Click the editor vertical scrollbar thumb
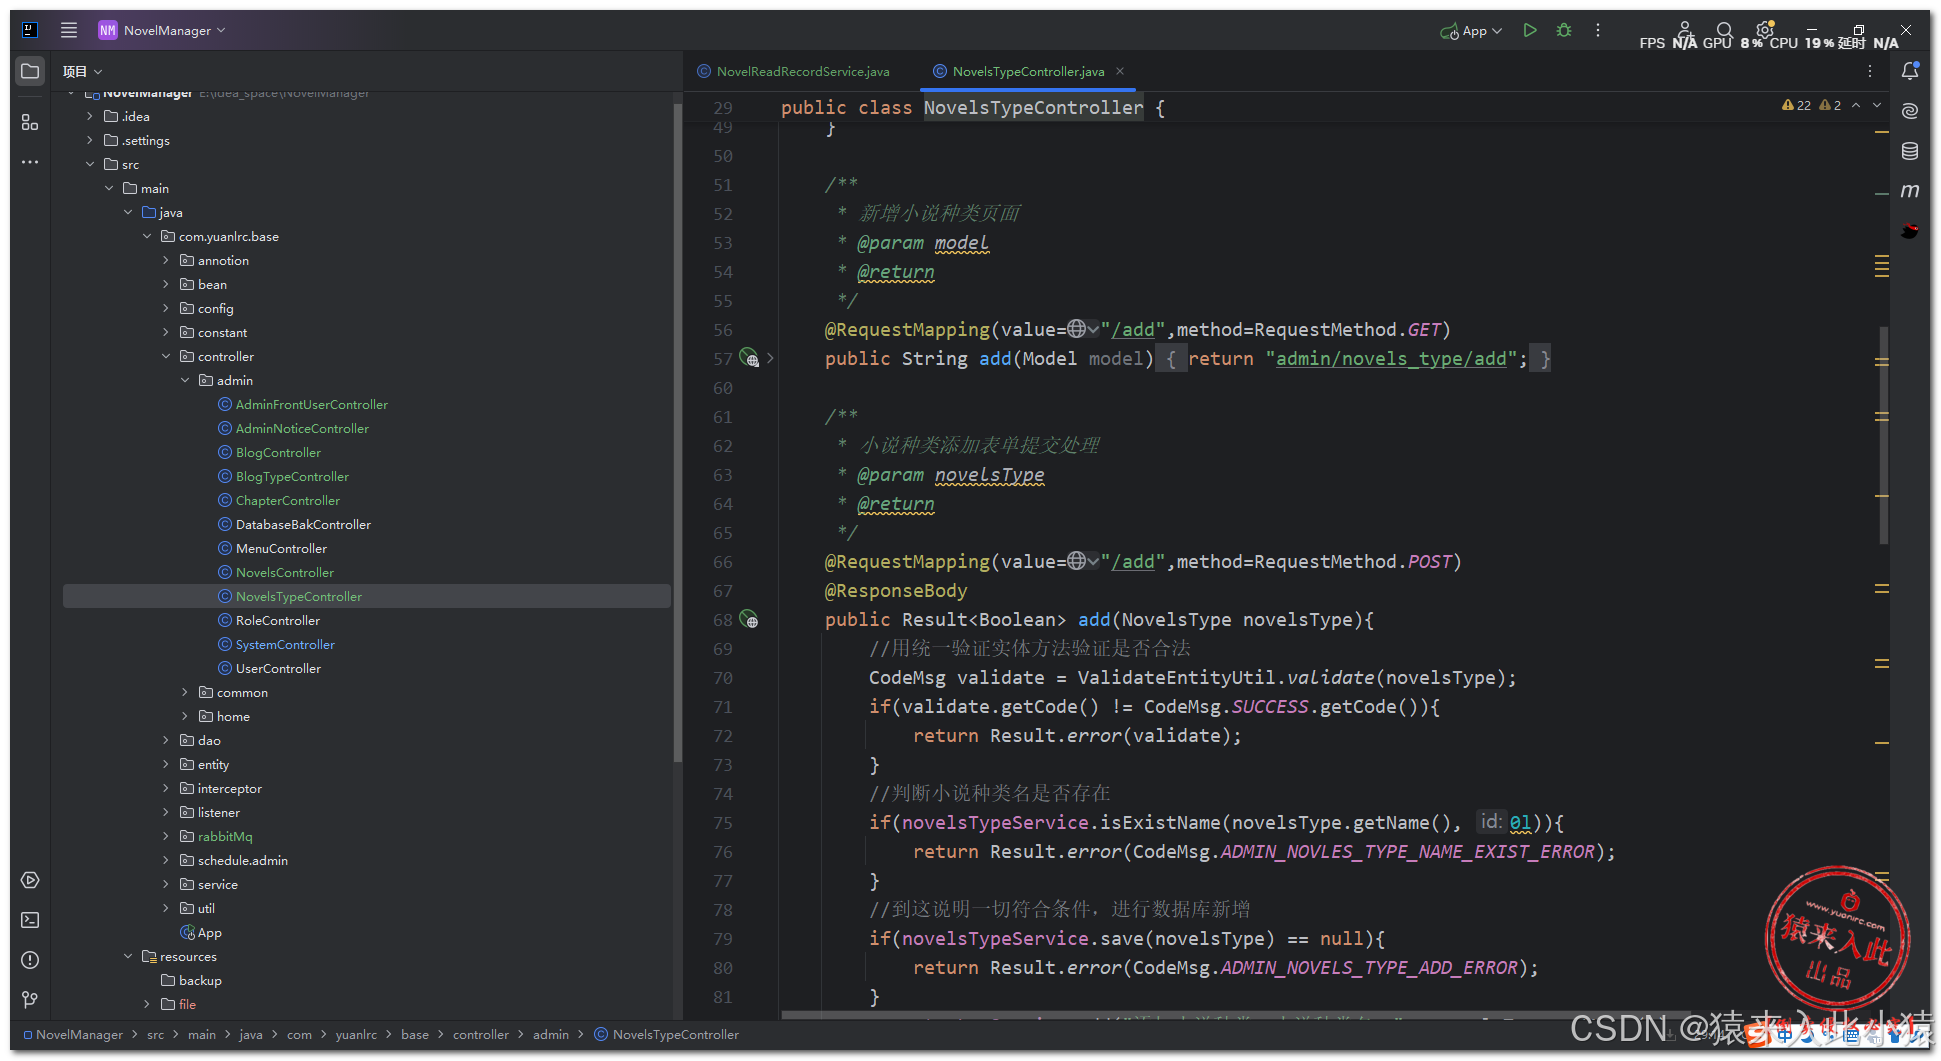The image size is (1941, 1061). (x=1883, y=435)
